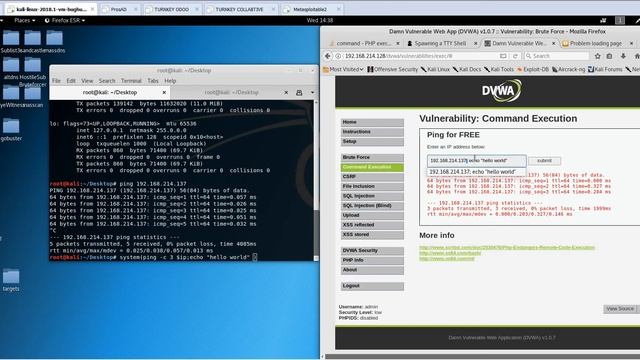Click Logout in DVWA sidebar
This screenshot has width=640, height=360.
[x=372, y=286]
